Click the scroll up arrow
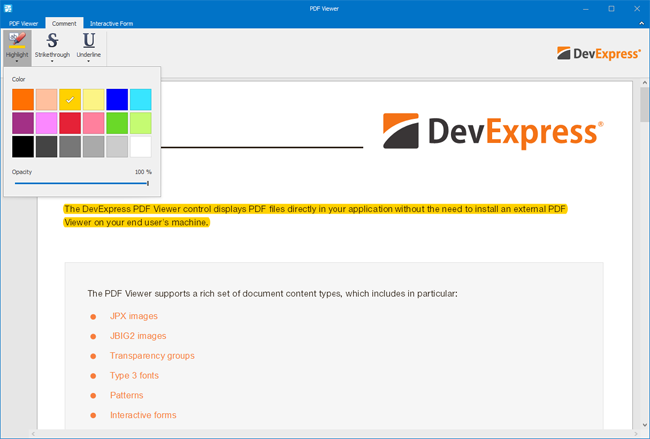The image size is (650, 439). [644, 83]
